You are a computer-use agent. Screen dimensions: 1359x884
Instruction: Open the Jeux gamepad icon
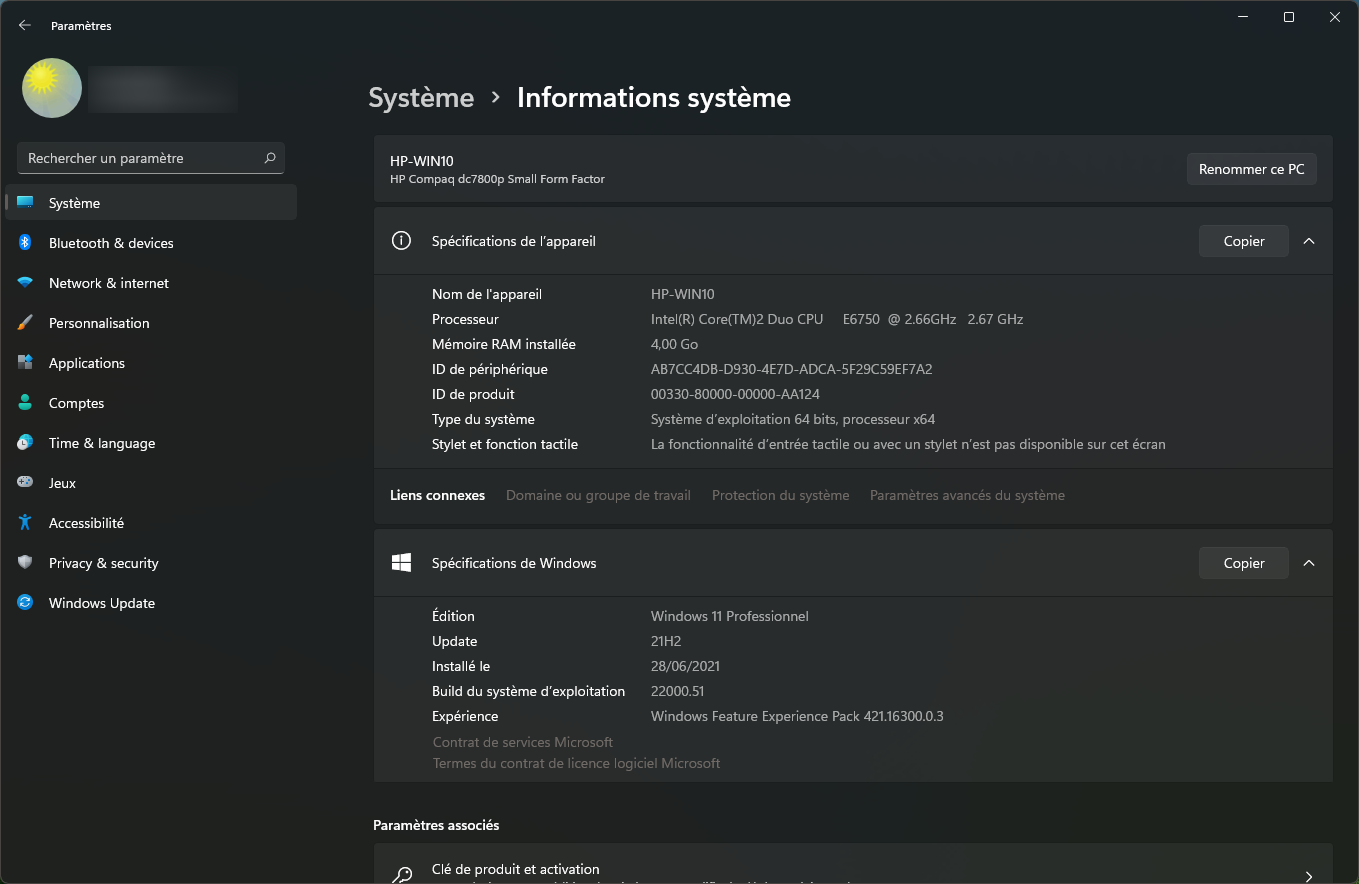tap(25, 483)
